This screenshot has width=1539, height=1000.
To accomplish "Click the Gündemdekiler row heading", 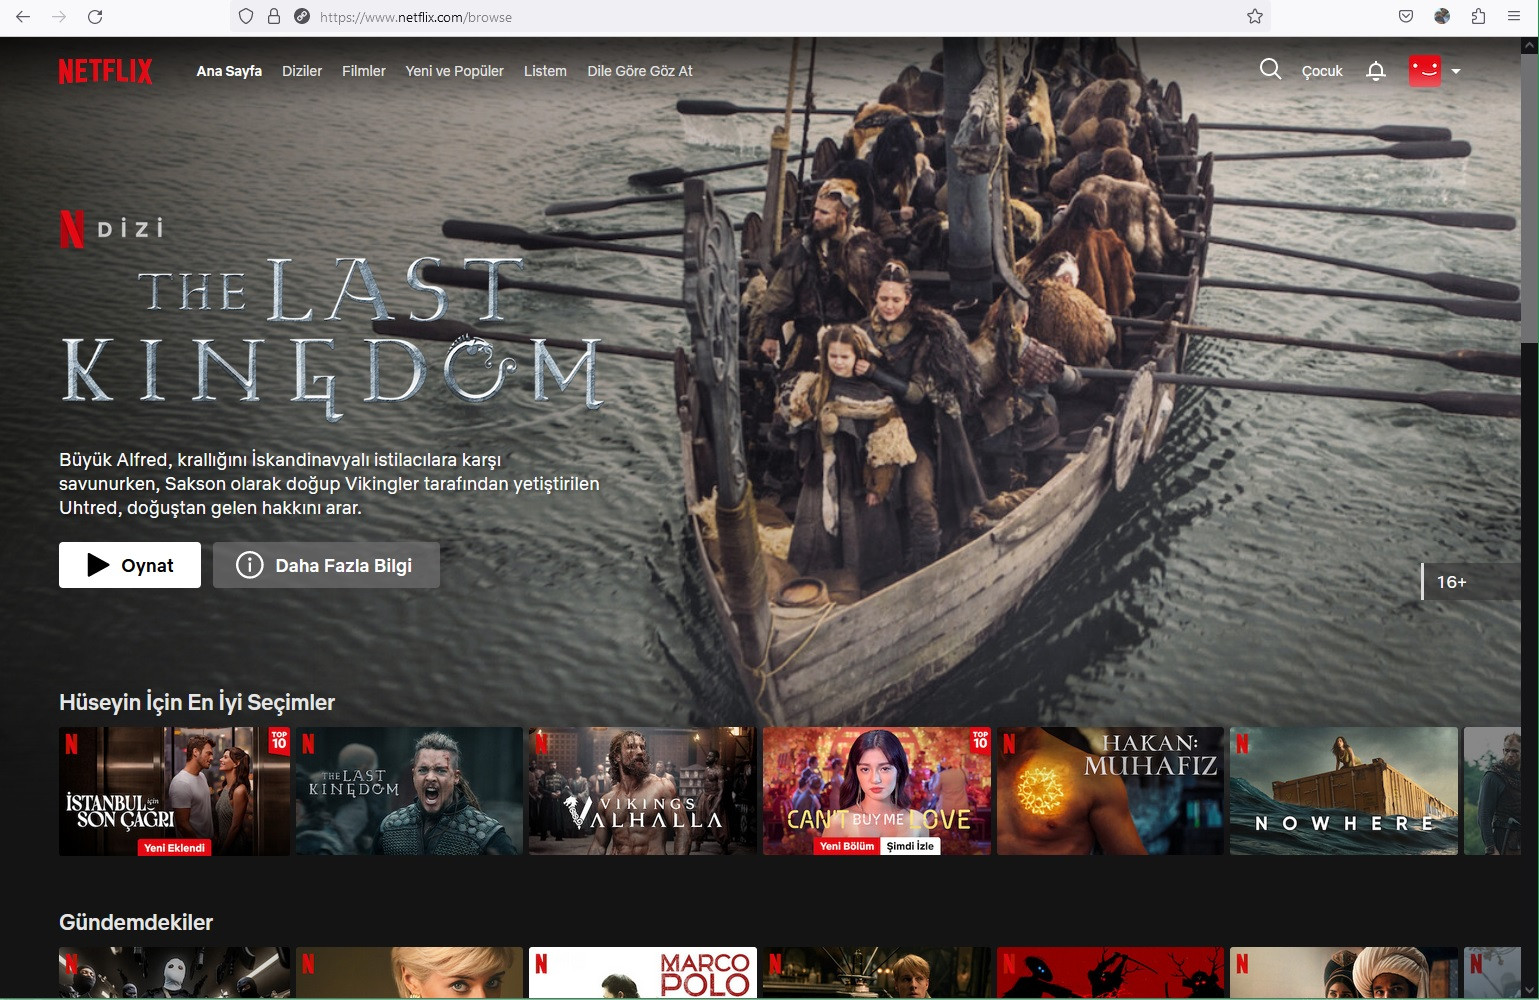I will [x=136, y=922].
